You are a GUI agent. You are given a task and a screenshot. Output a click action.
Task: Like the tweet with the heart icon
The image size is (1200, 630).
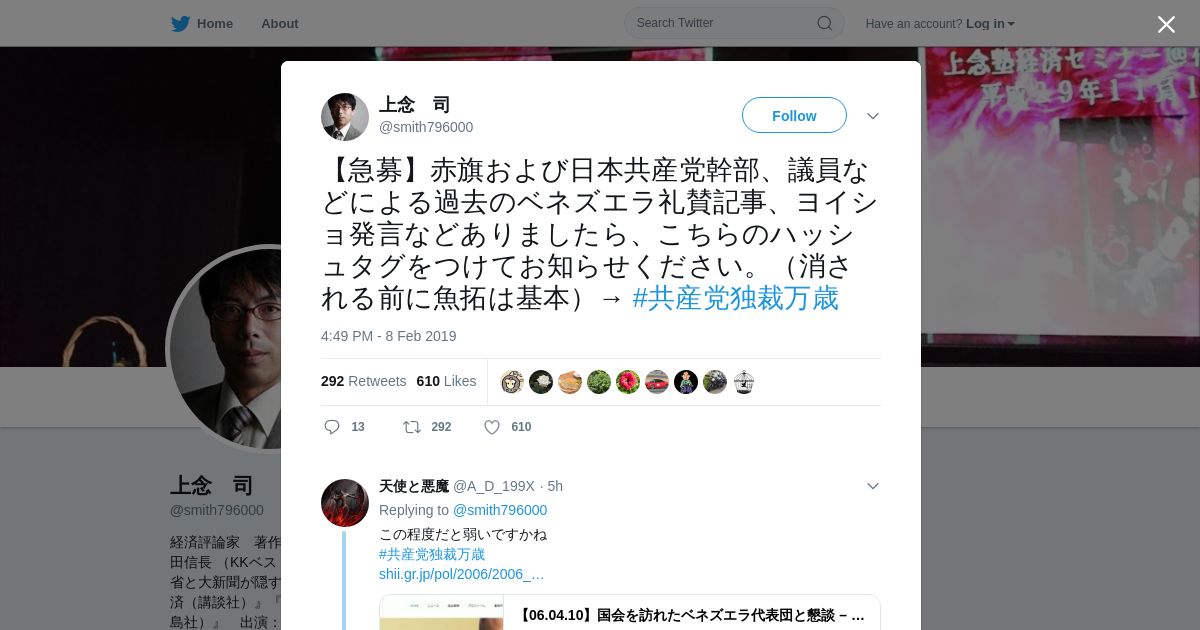pyautogui.click(x=492, y=427)
